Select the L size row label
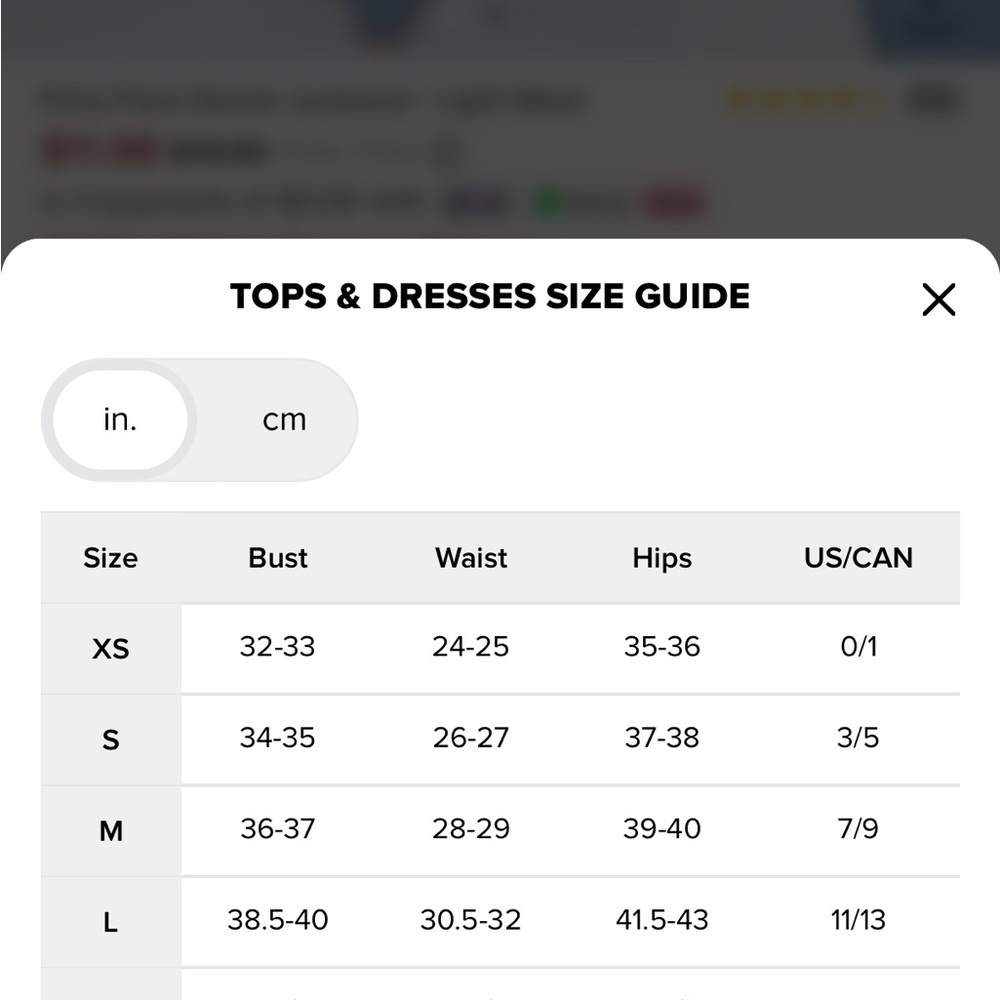1000x1000 pixels. coord(111,922)
